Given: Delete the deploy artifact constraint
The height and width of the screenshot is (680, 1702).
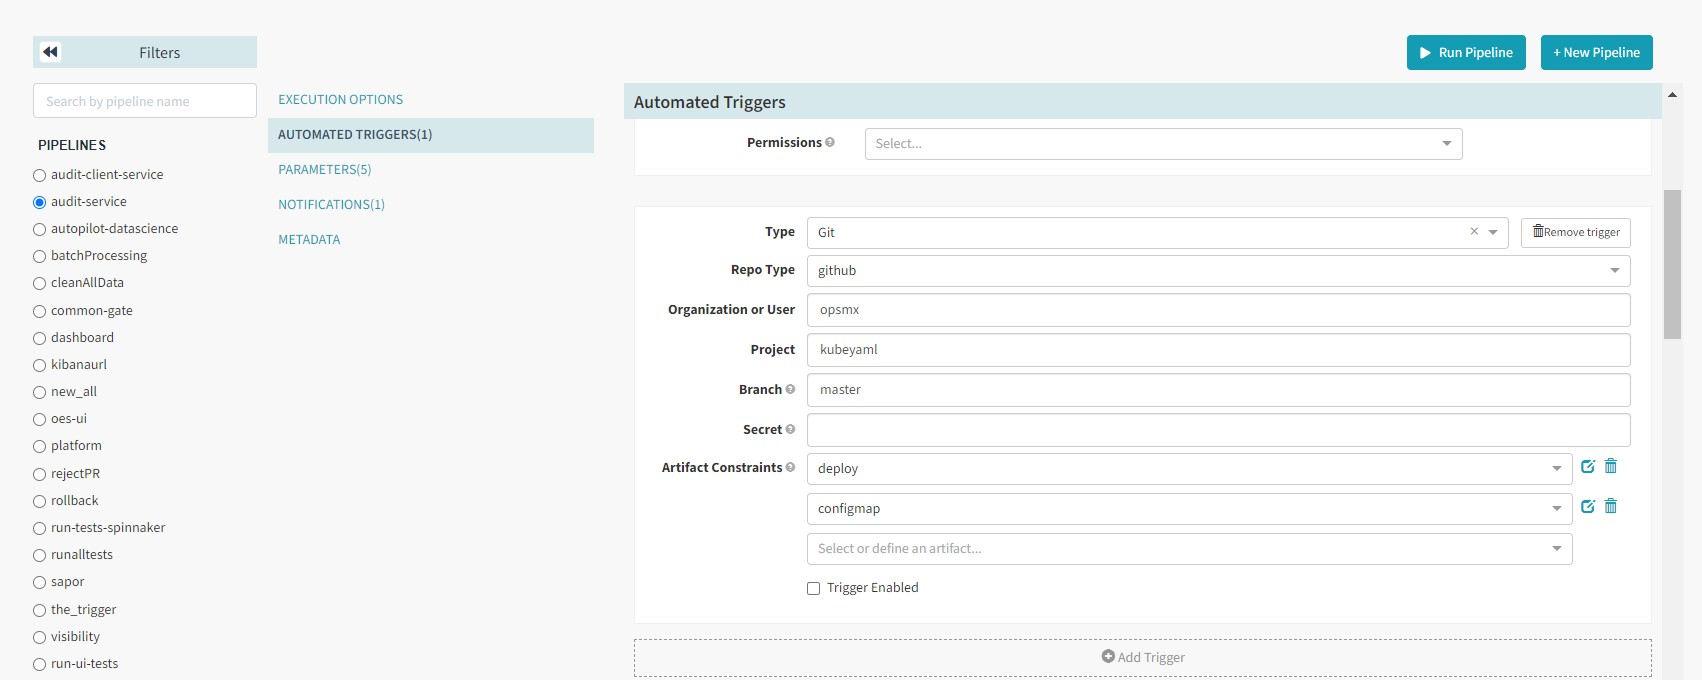Looking at the screenshot, I should click(x=1611, y=467).
